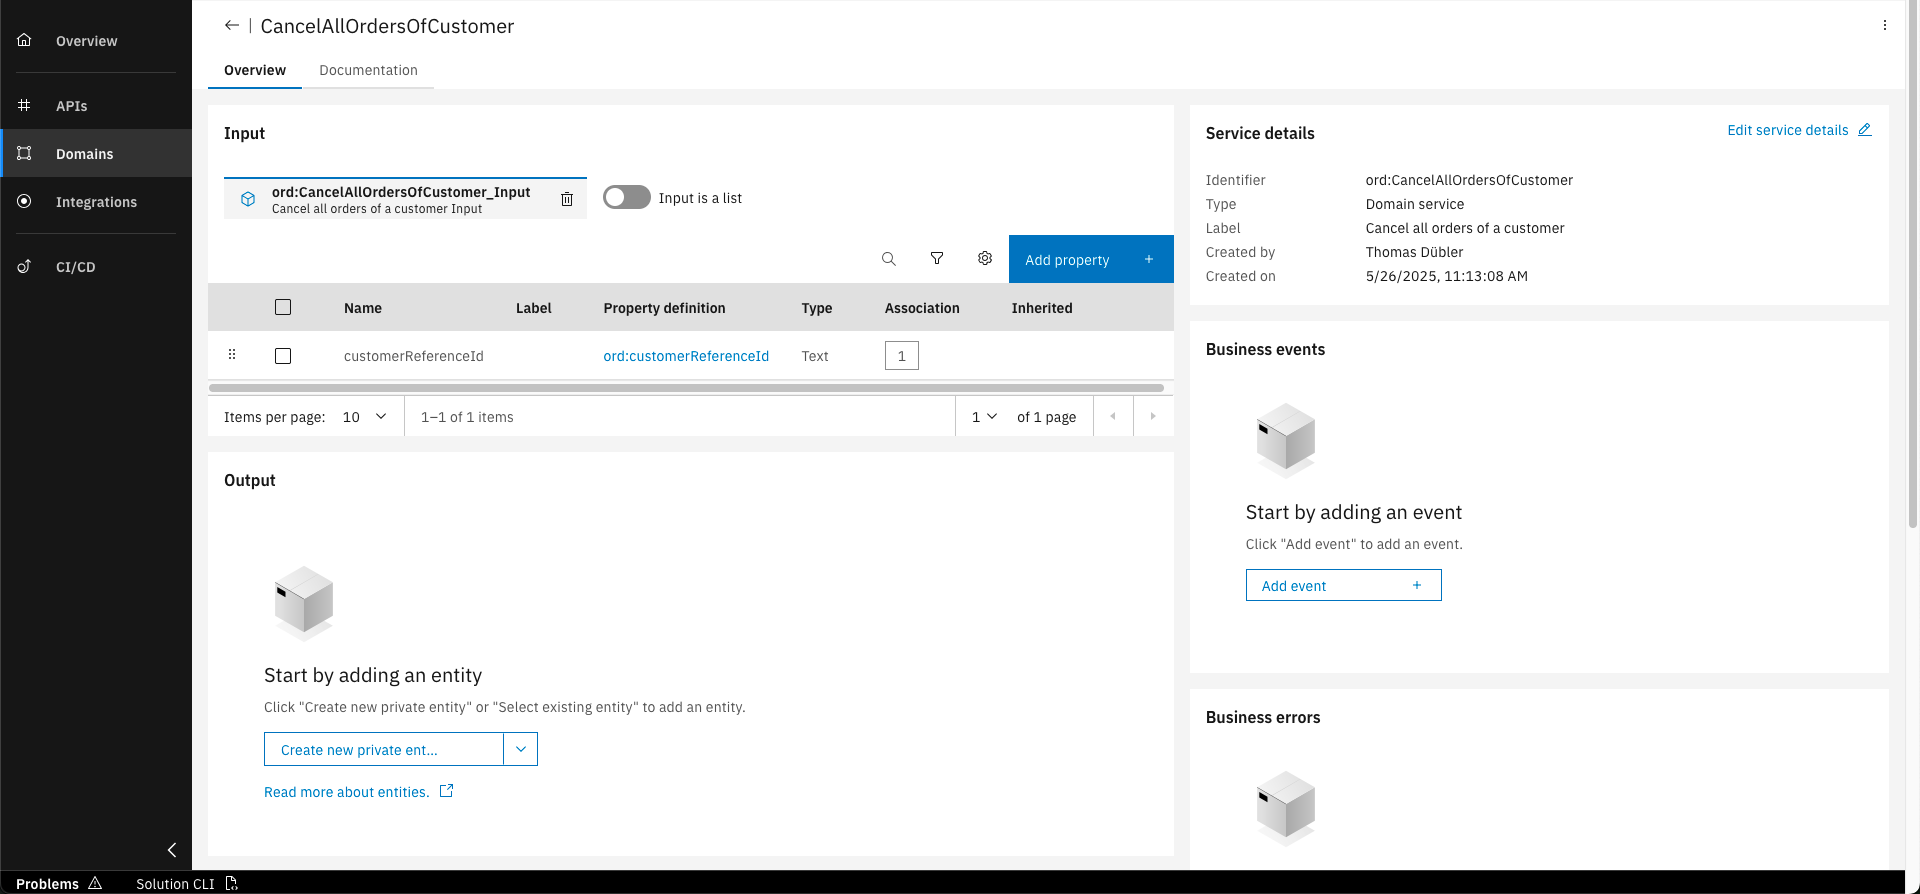Select the ord:CancelAllOrdersOfCustomer_Input entity tile
Viewport: 1920px width, 894px height.
coord(405,199)
